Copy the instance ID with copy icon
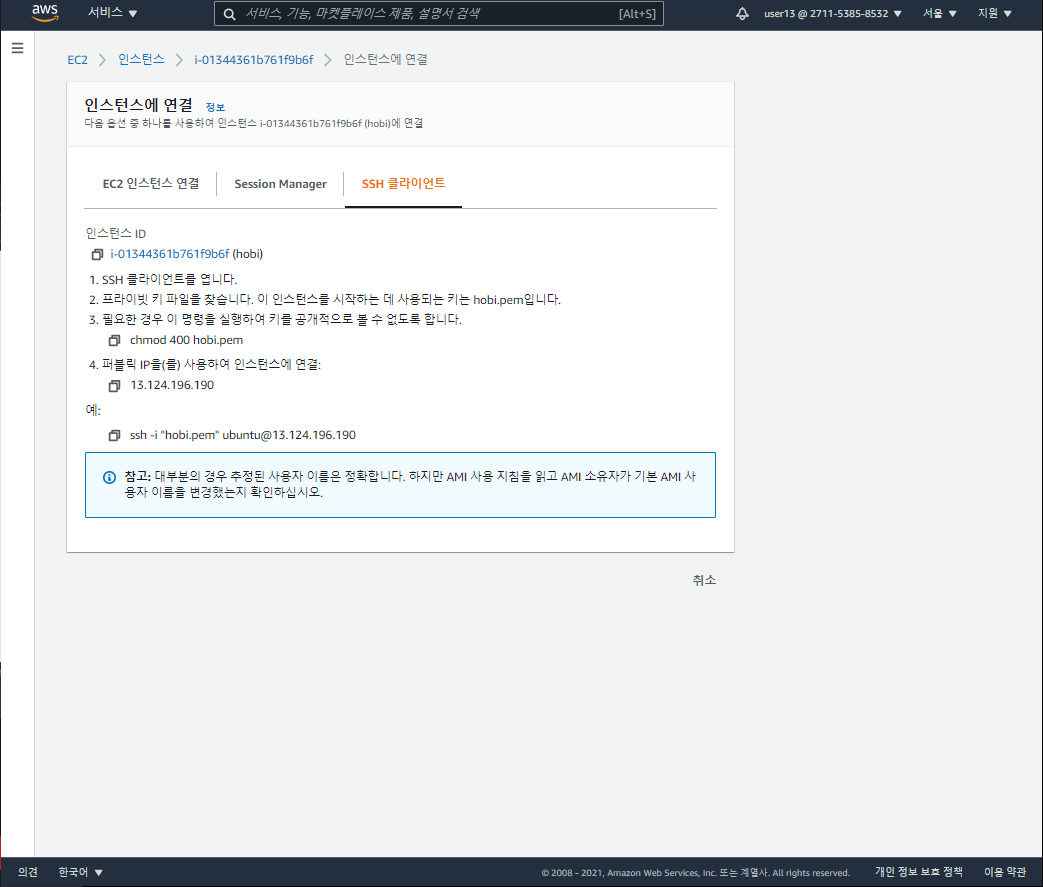This screenshot has height=887, width=1043. 97,254
